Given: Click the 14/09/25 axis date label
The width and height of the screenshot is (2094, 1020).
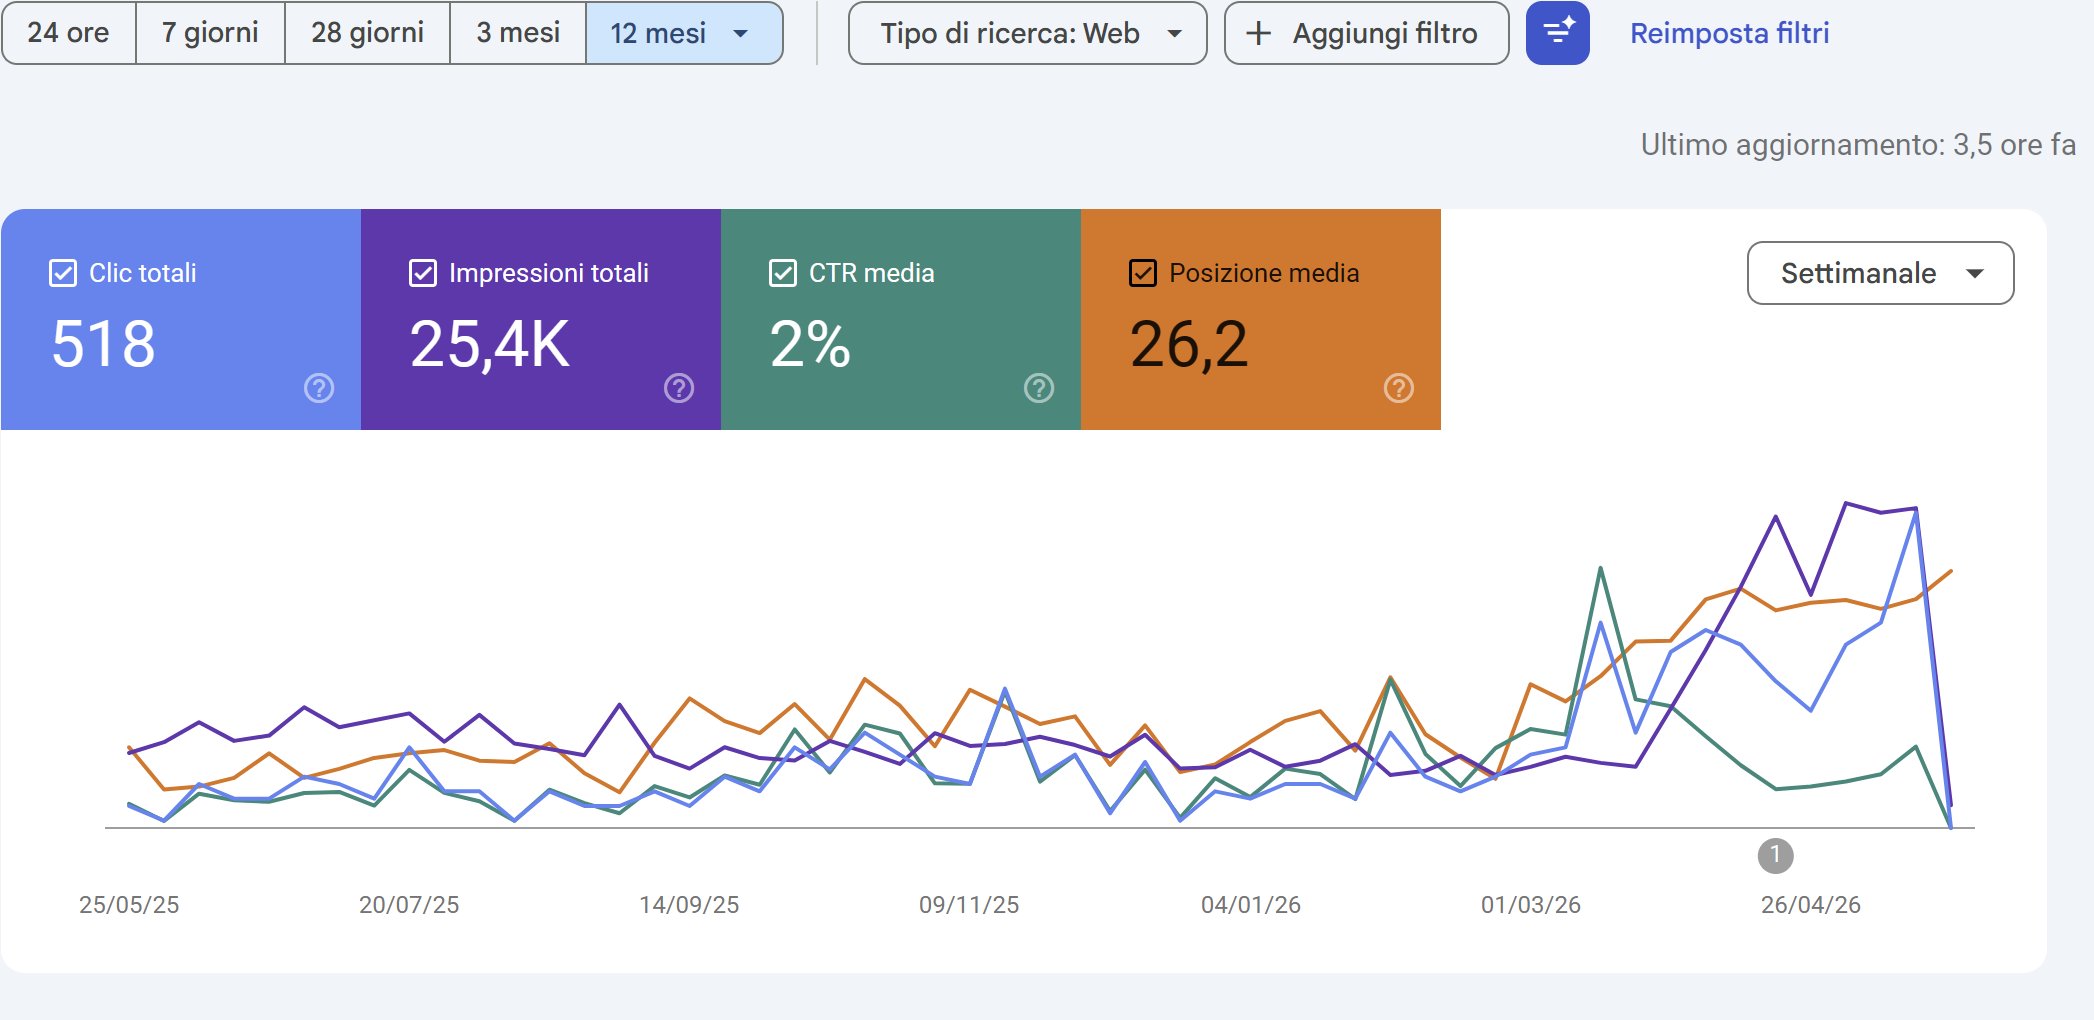Looking at the screenshot, I should 689,905.
